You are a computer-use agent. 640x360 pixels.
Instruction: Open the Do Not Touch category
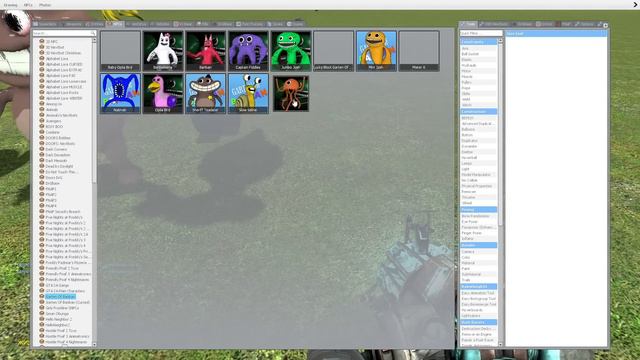click(x=61, y=172)
